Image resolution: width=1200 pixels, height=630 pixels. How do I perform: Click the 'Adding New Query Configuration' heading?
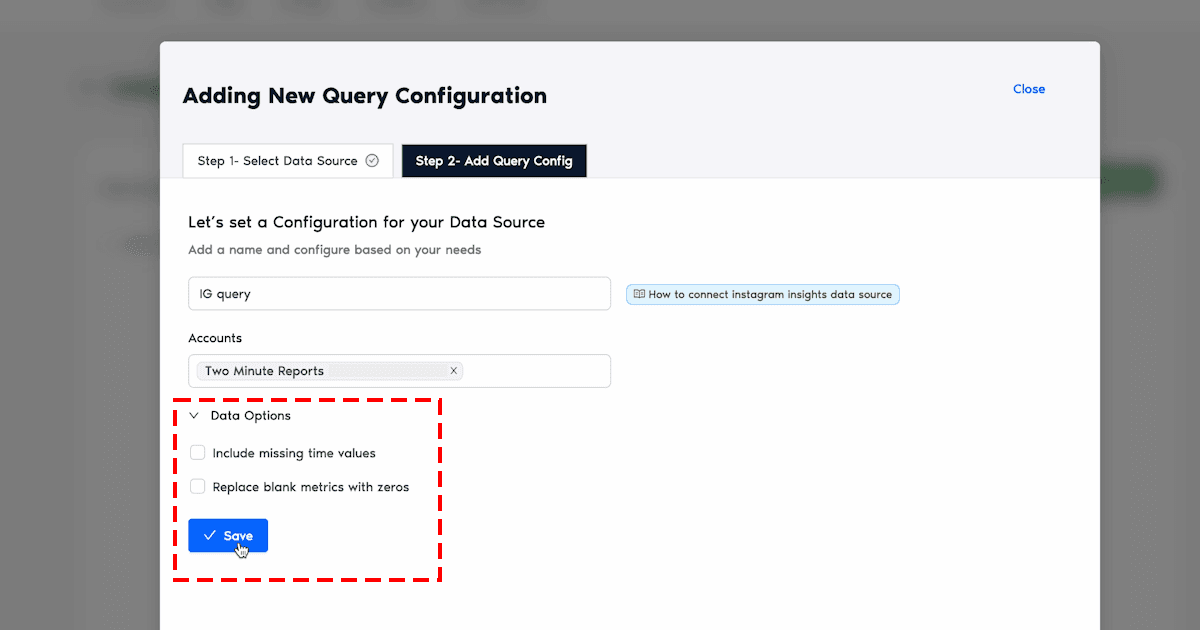click(x=364, y=96)
